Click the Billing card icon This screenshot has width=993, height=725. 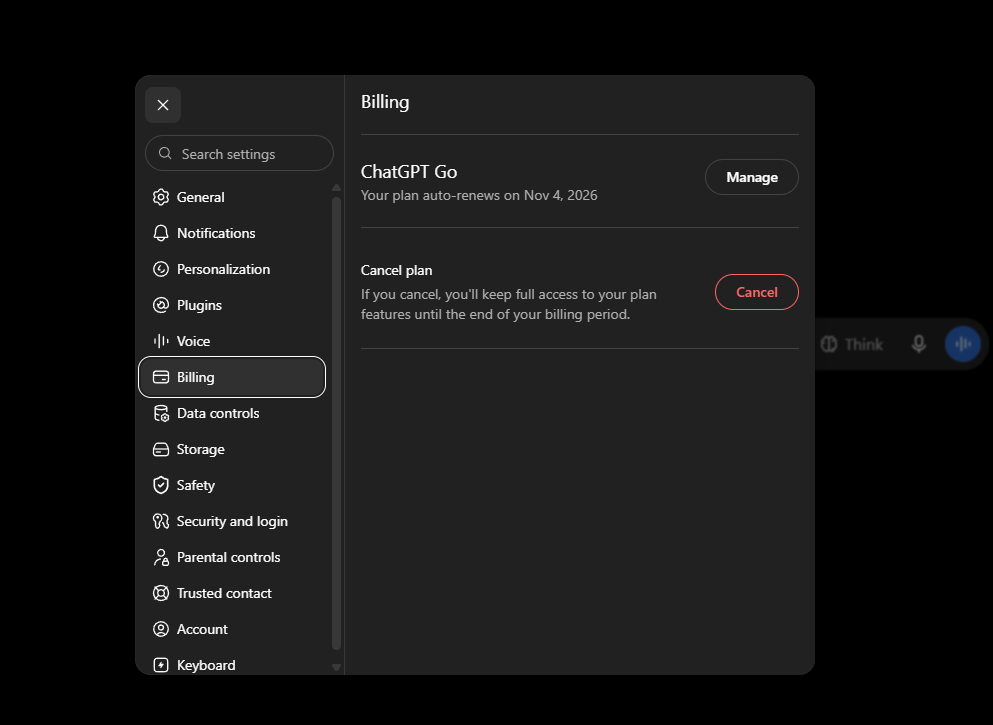(161, 377)
